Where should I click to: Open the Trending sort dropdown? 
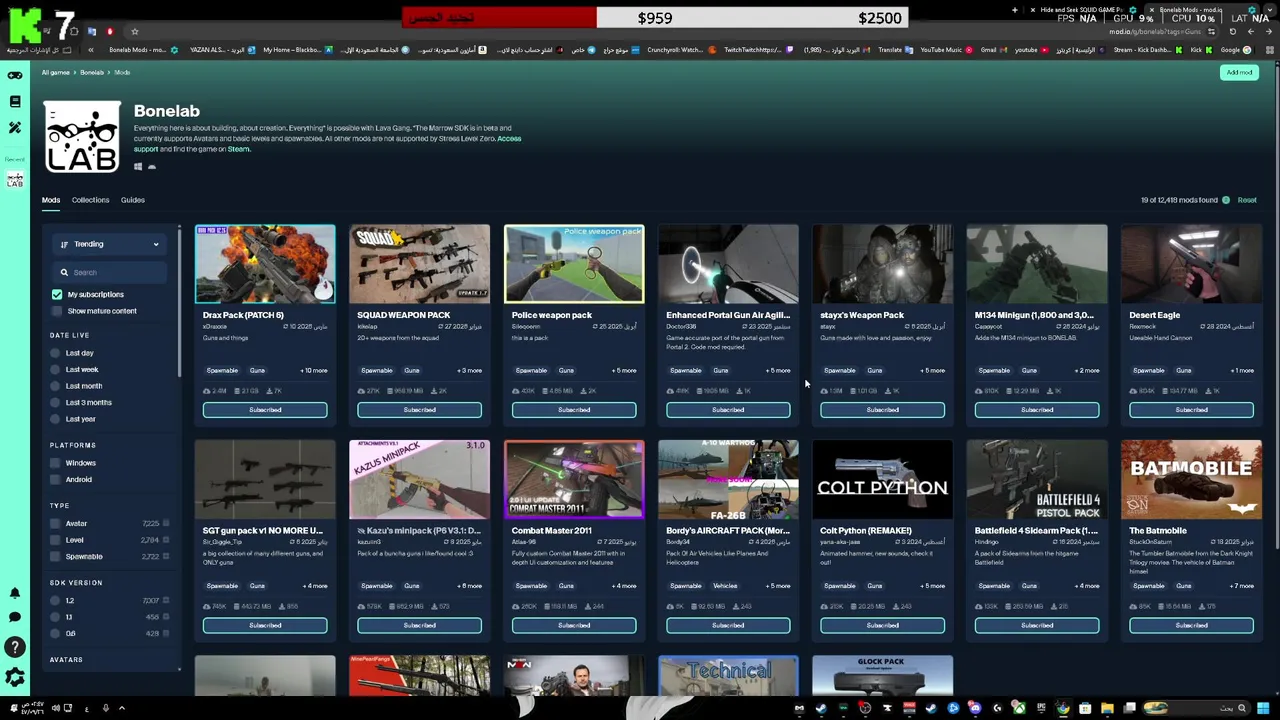click(110, 244)
